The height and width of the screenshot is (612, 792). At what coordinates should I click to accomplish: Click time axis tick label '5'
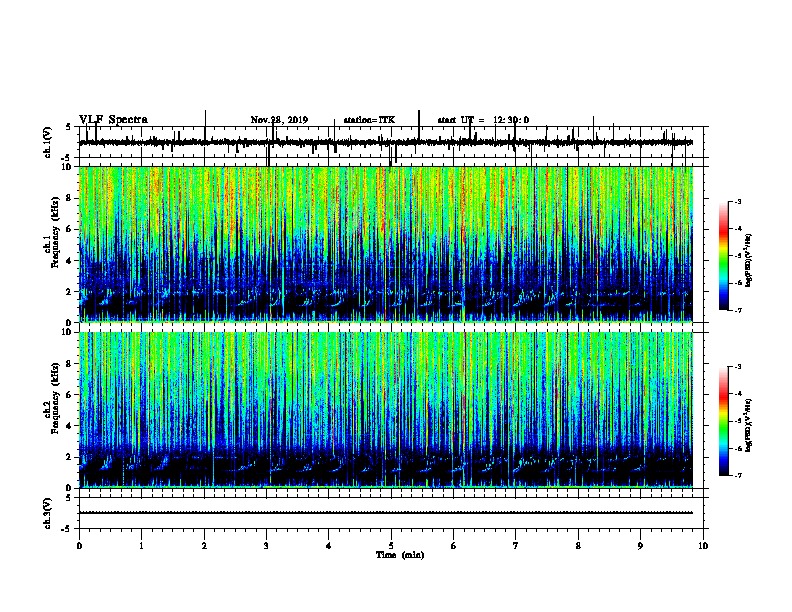click(x=391, y=546)
